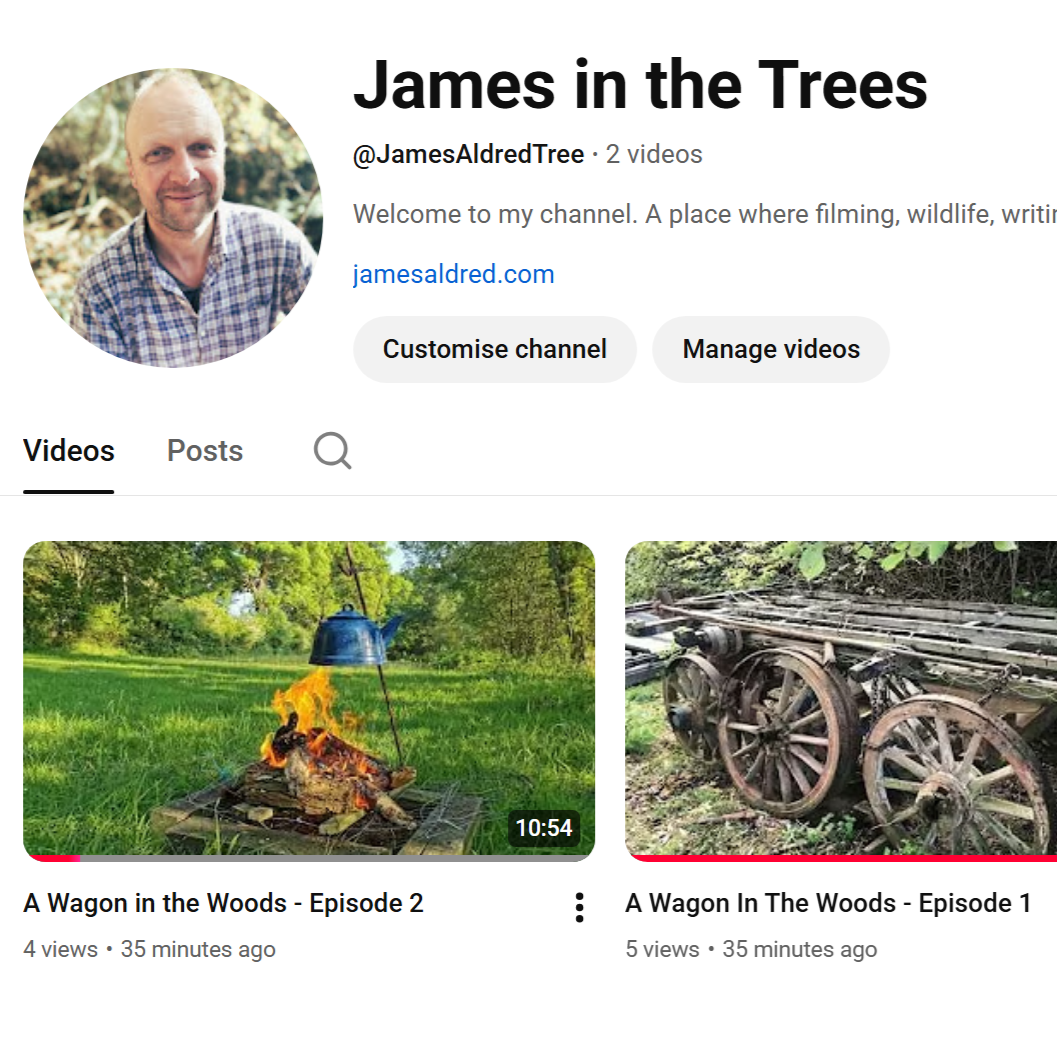
Task: Click the @JamesAldredTree handle
Action: tap(469, 154)
